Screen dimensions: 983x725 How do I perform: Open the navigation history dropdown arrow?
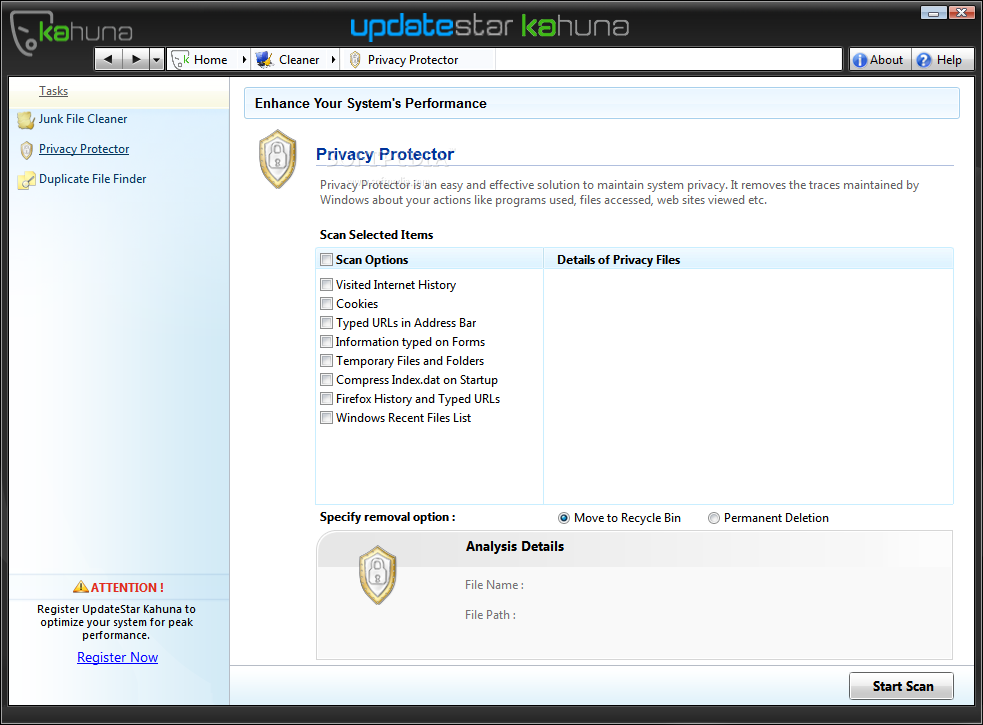coord(157,60)
